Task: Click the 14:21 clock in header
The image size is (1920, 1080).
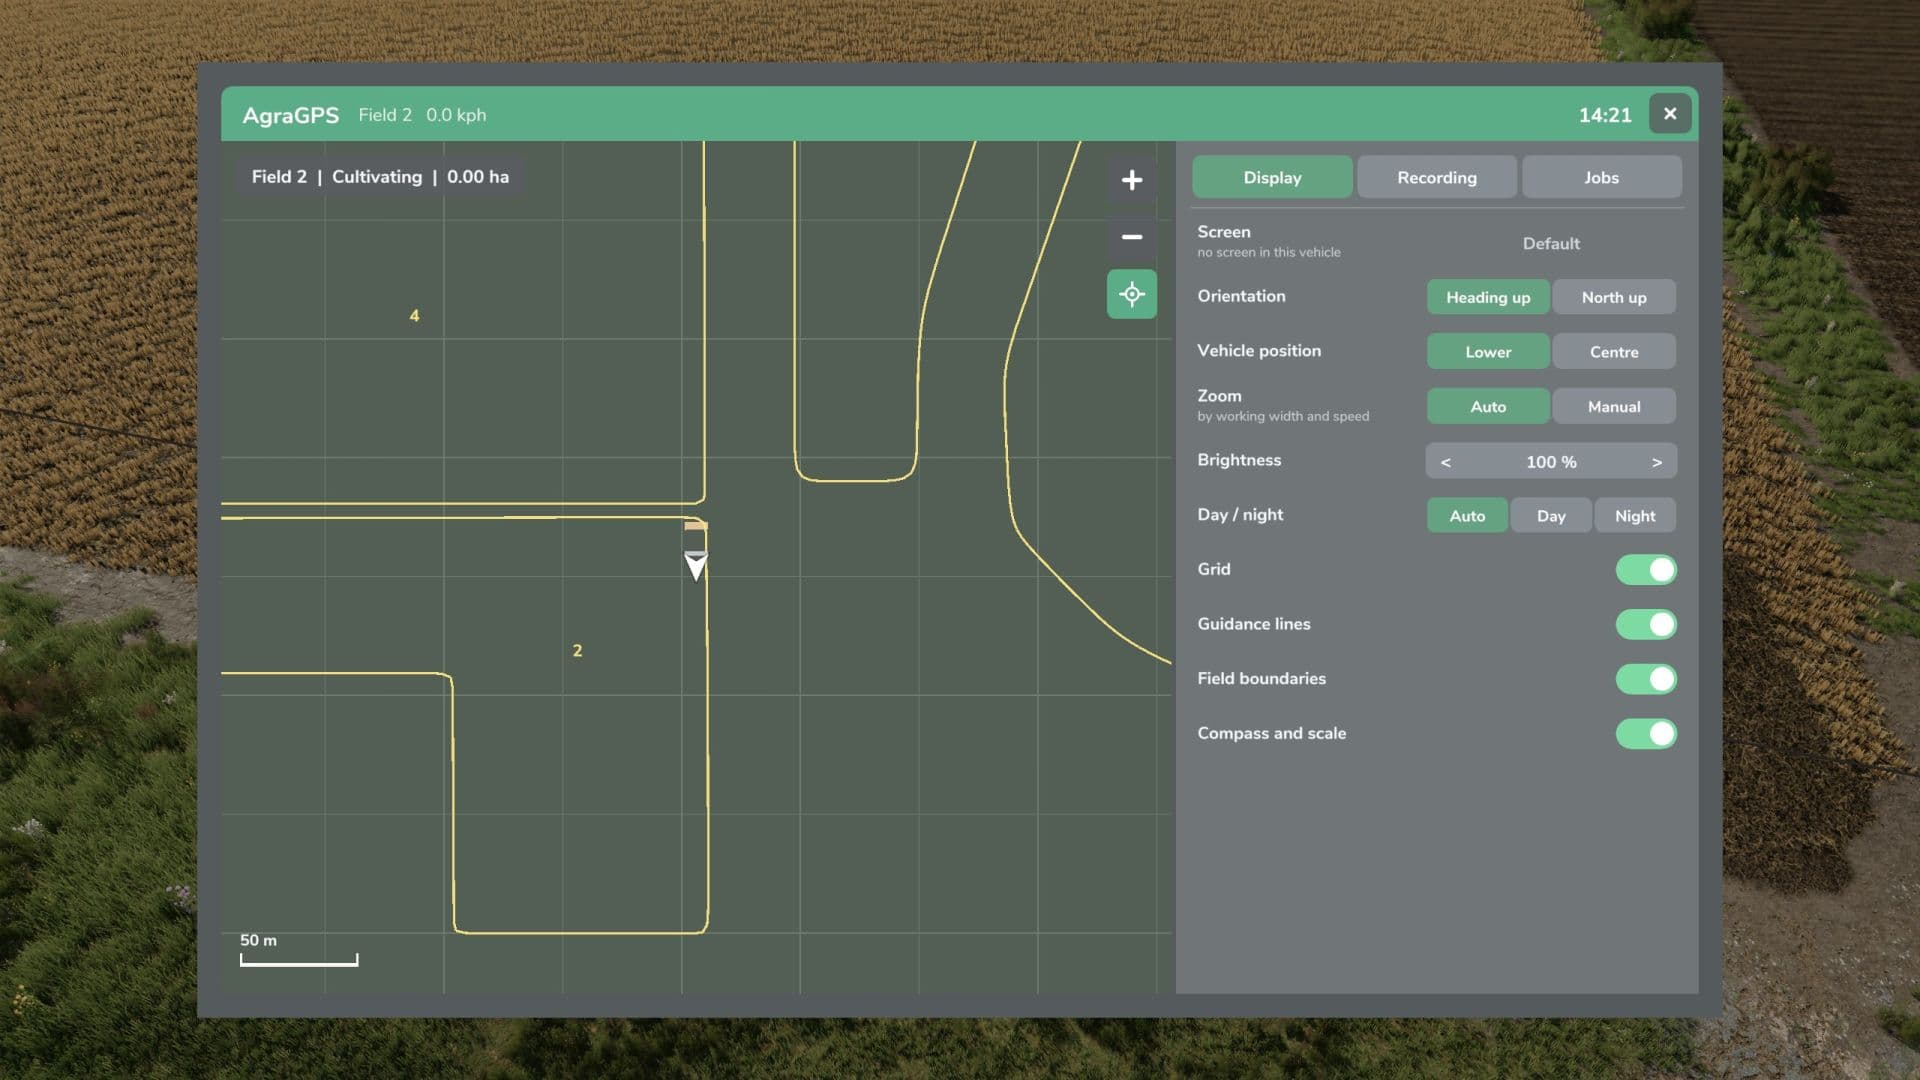Action: 1605,115
